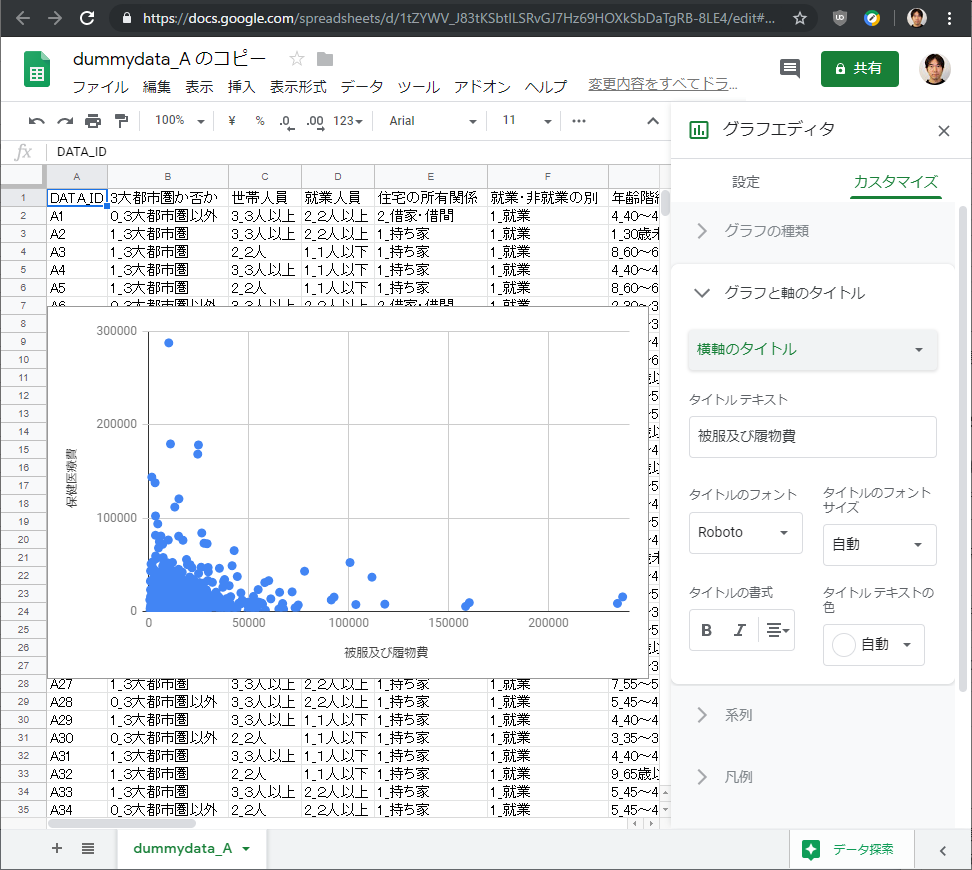Click the 共有 button

859,69
